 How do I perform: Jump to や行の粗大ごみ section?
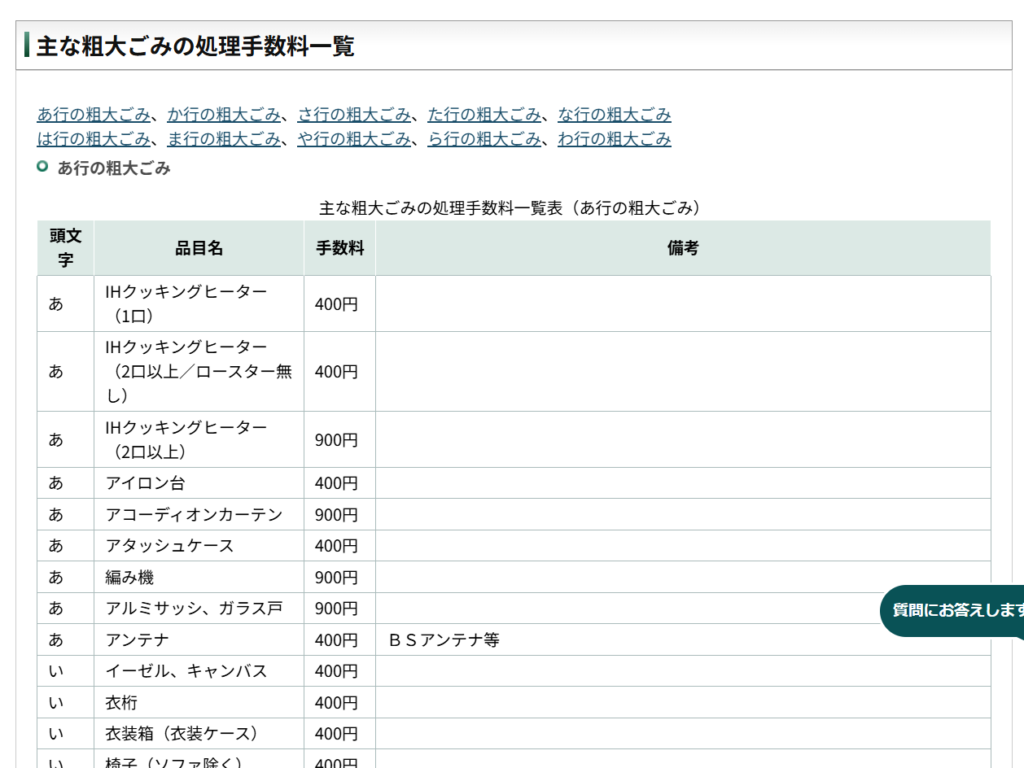click(354, 139)
